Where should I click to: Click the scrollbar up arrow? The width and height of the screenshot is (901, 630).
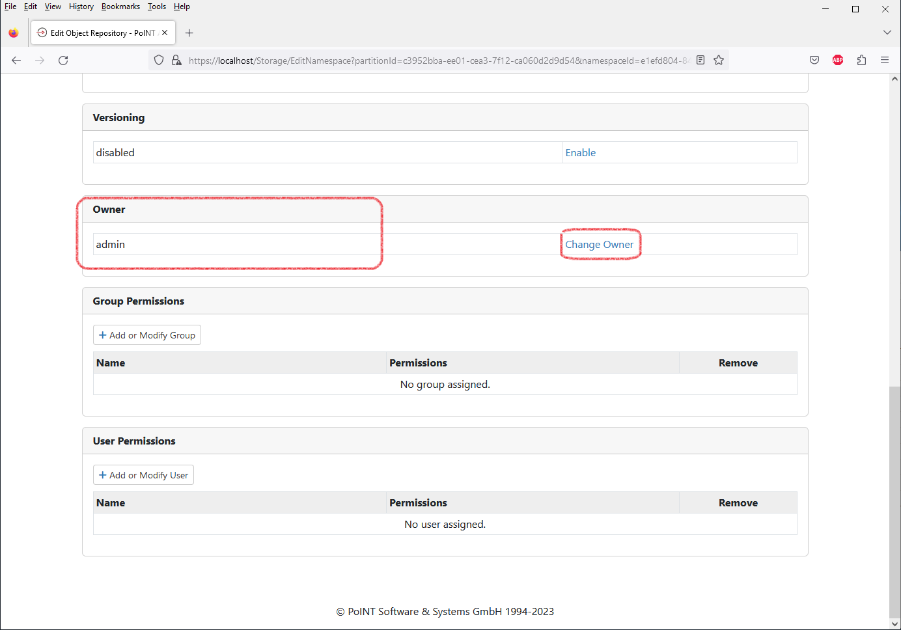[x=895, y=79]
